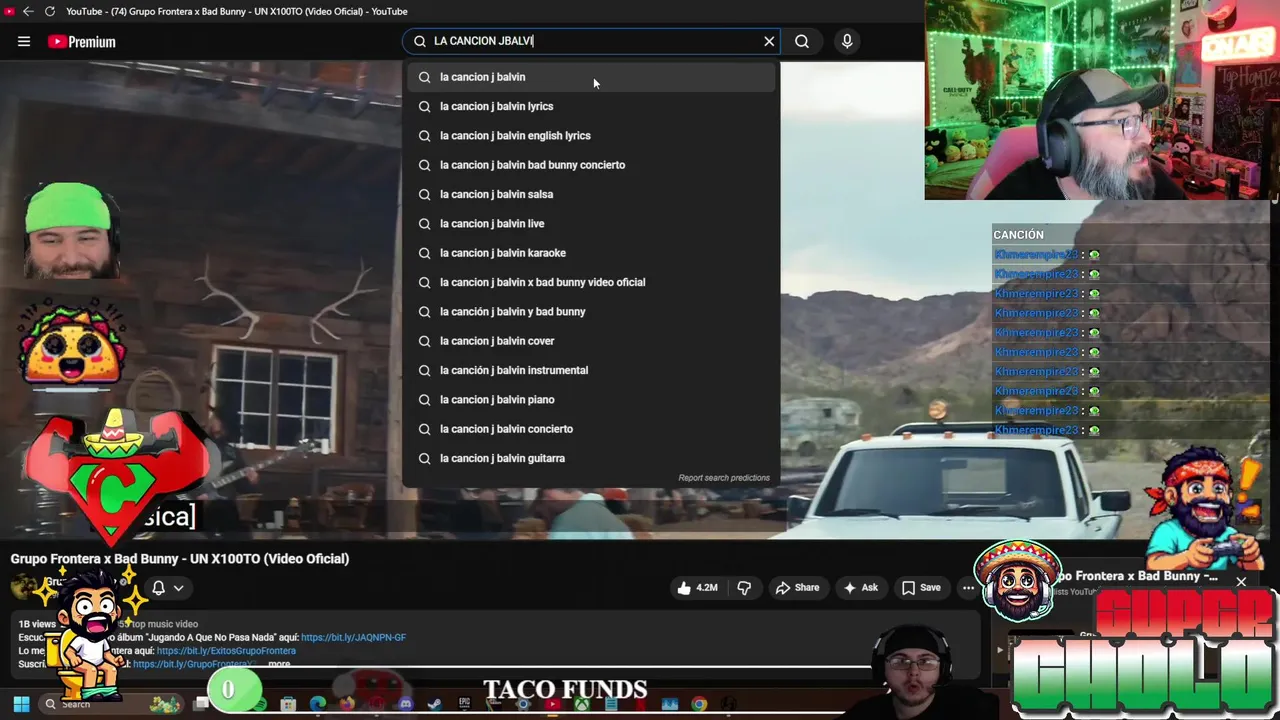The height and width of the screenshot is (720, 1280).
Task: Share the UN X100TO video
Action: click(x=797, y=588)
